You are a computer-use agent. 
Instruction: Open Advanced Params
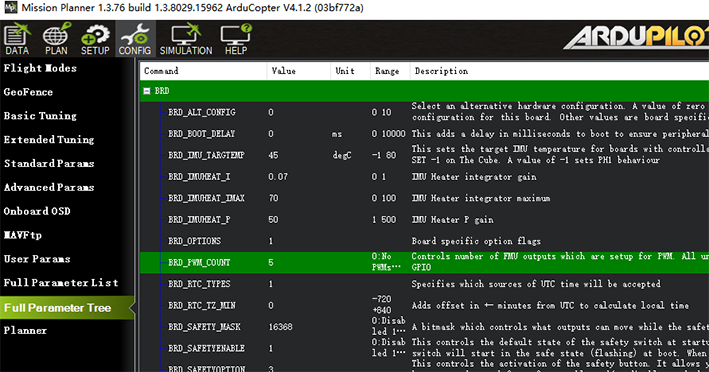(x=49, y=187)
